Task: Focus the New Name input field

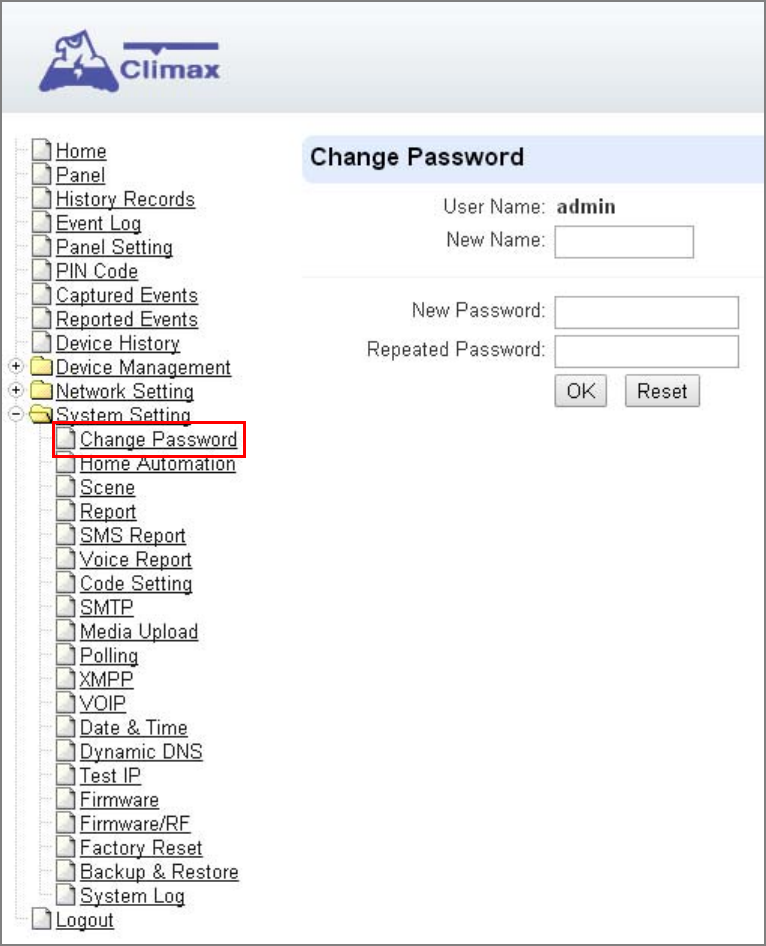Action: pos(624,242)
